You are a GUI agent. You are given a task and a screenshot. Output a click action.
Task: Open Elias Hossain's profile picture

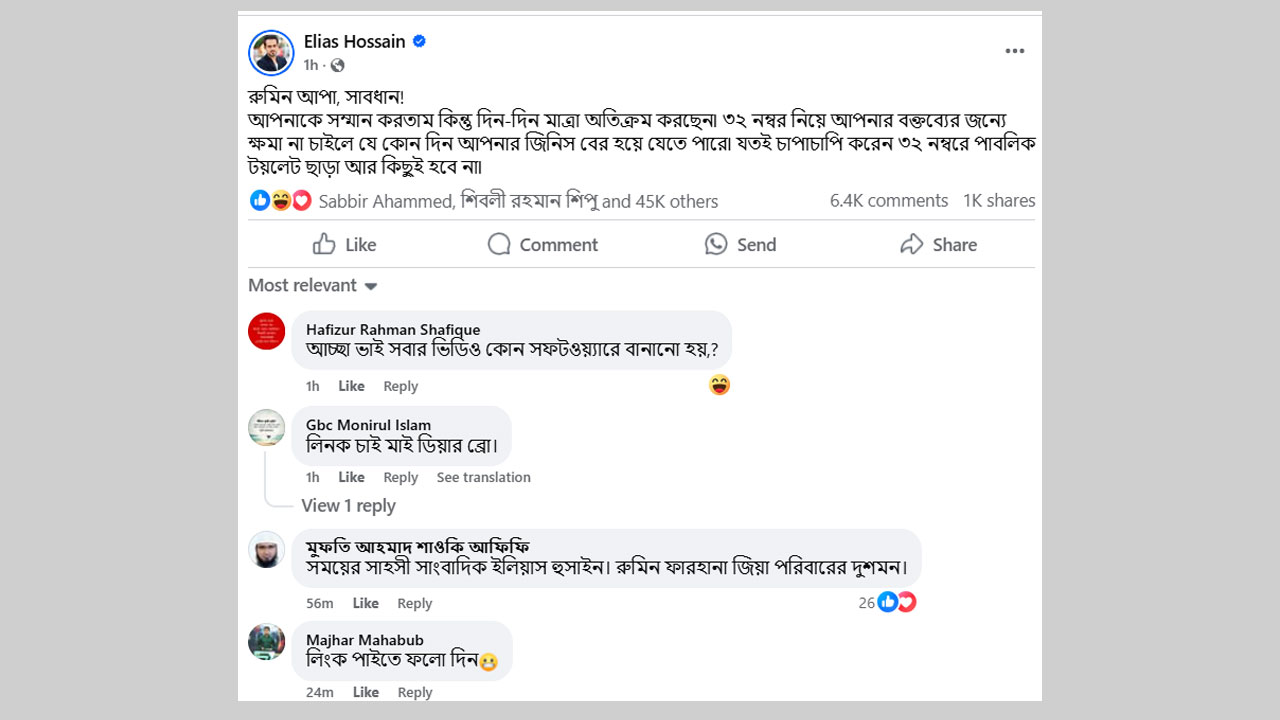click(271, 53)
